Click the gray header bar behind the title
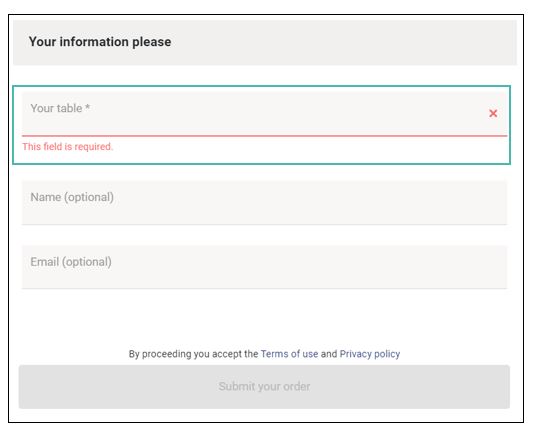This screenshot has height=439, width=534. [x=265, y=43]
